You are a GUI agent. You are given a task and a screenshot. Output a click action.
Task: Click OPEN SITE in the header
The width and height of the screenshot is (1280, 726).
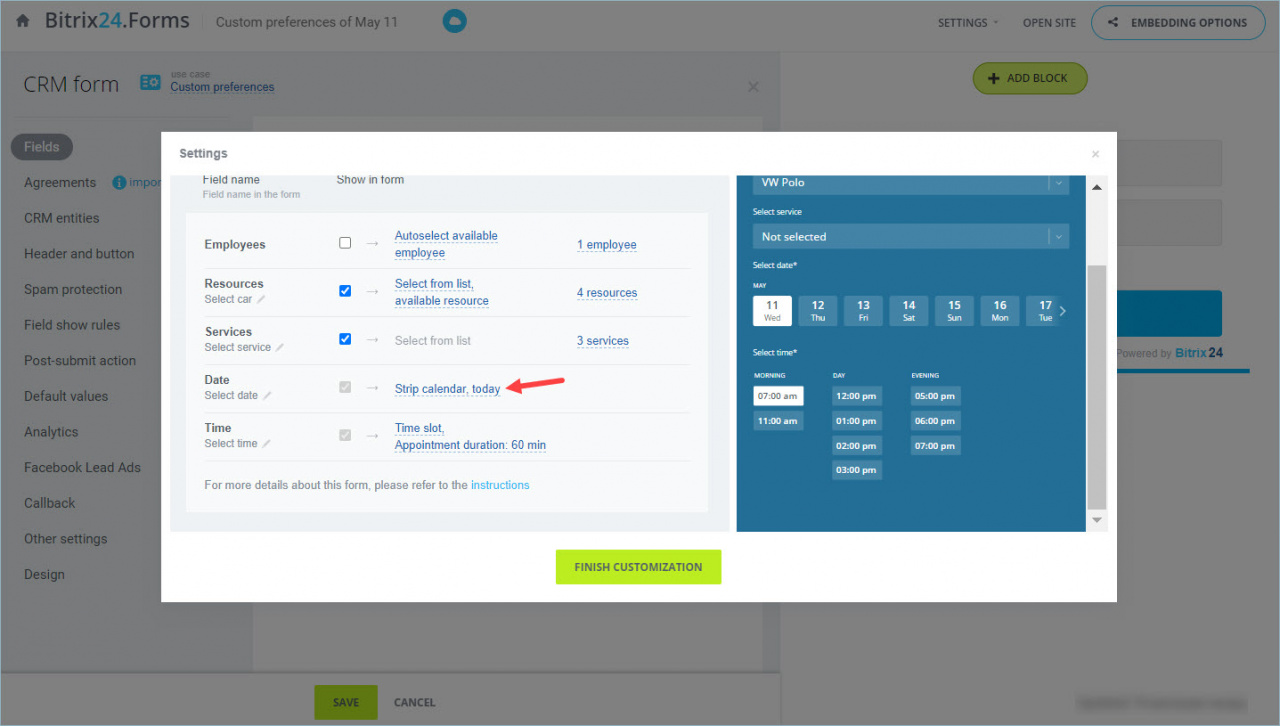coord(1050,22)
